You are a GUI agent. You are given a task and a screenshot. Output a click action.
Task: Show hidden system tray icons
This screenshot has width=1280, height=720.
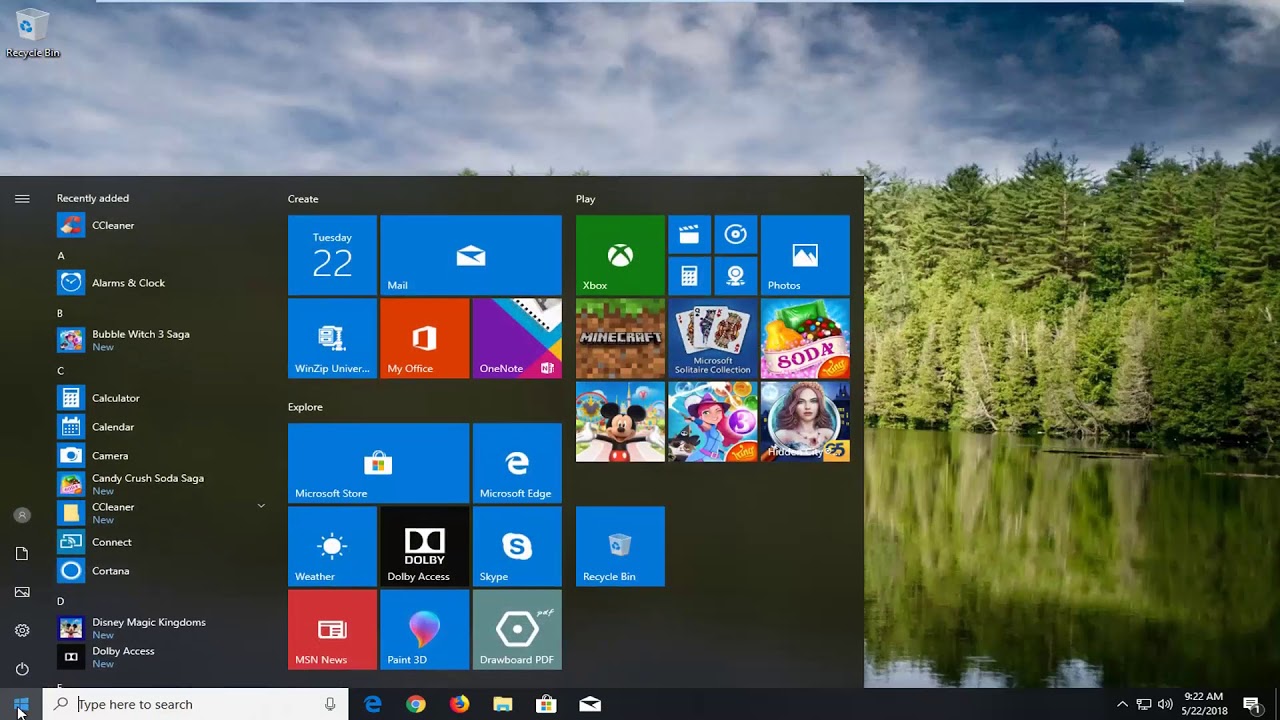pos(1122,704)
